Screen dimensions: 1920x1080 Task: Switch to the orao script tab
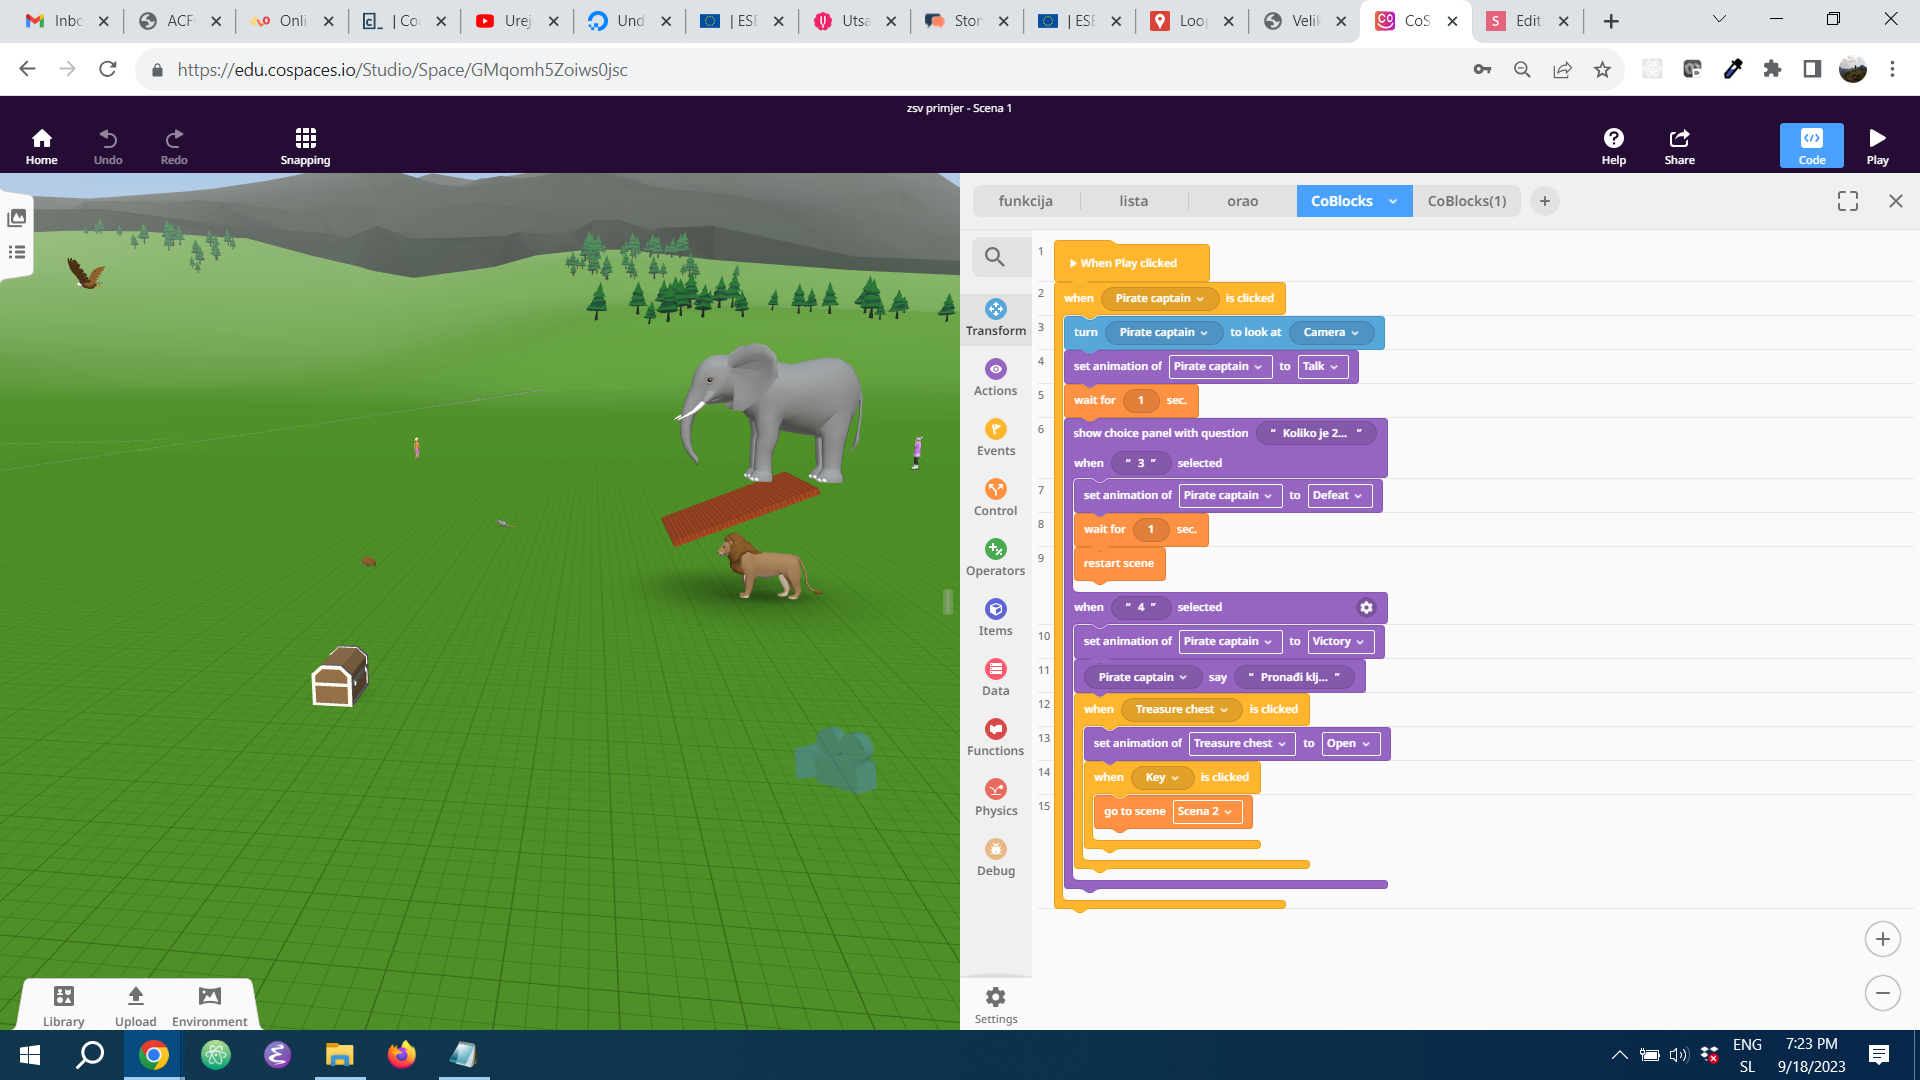(x=1242, y=201)
